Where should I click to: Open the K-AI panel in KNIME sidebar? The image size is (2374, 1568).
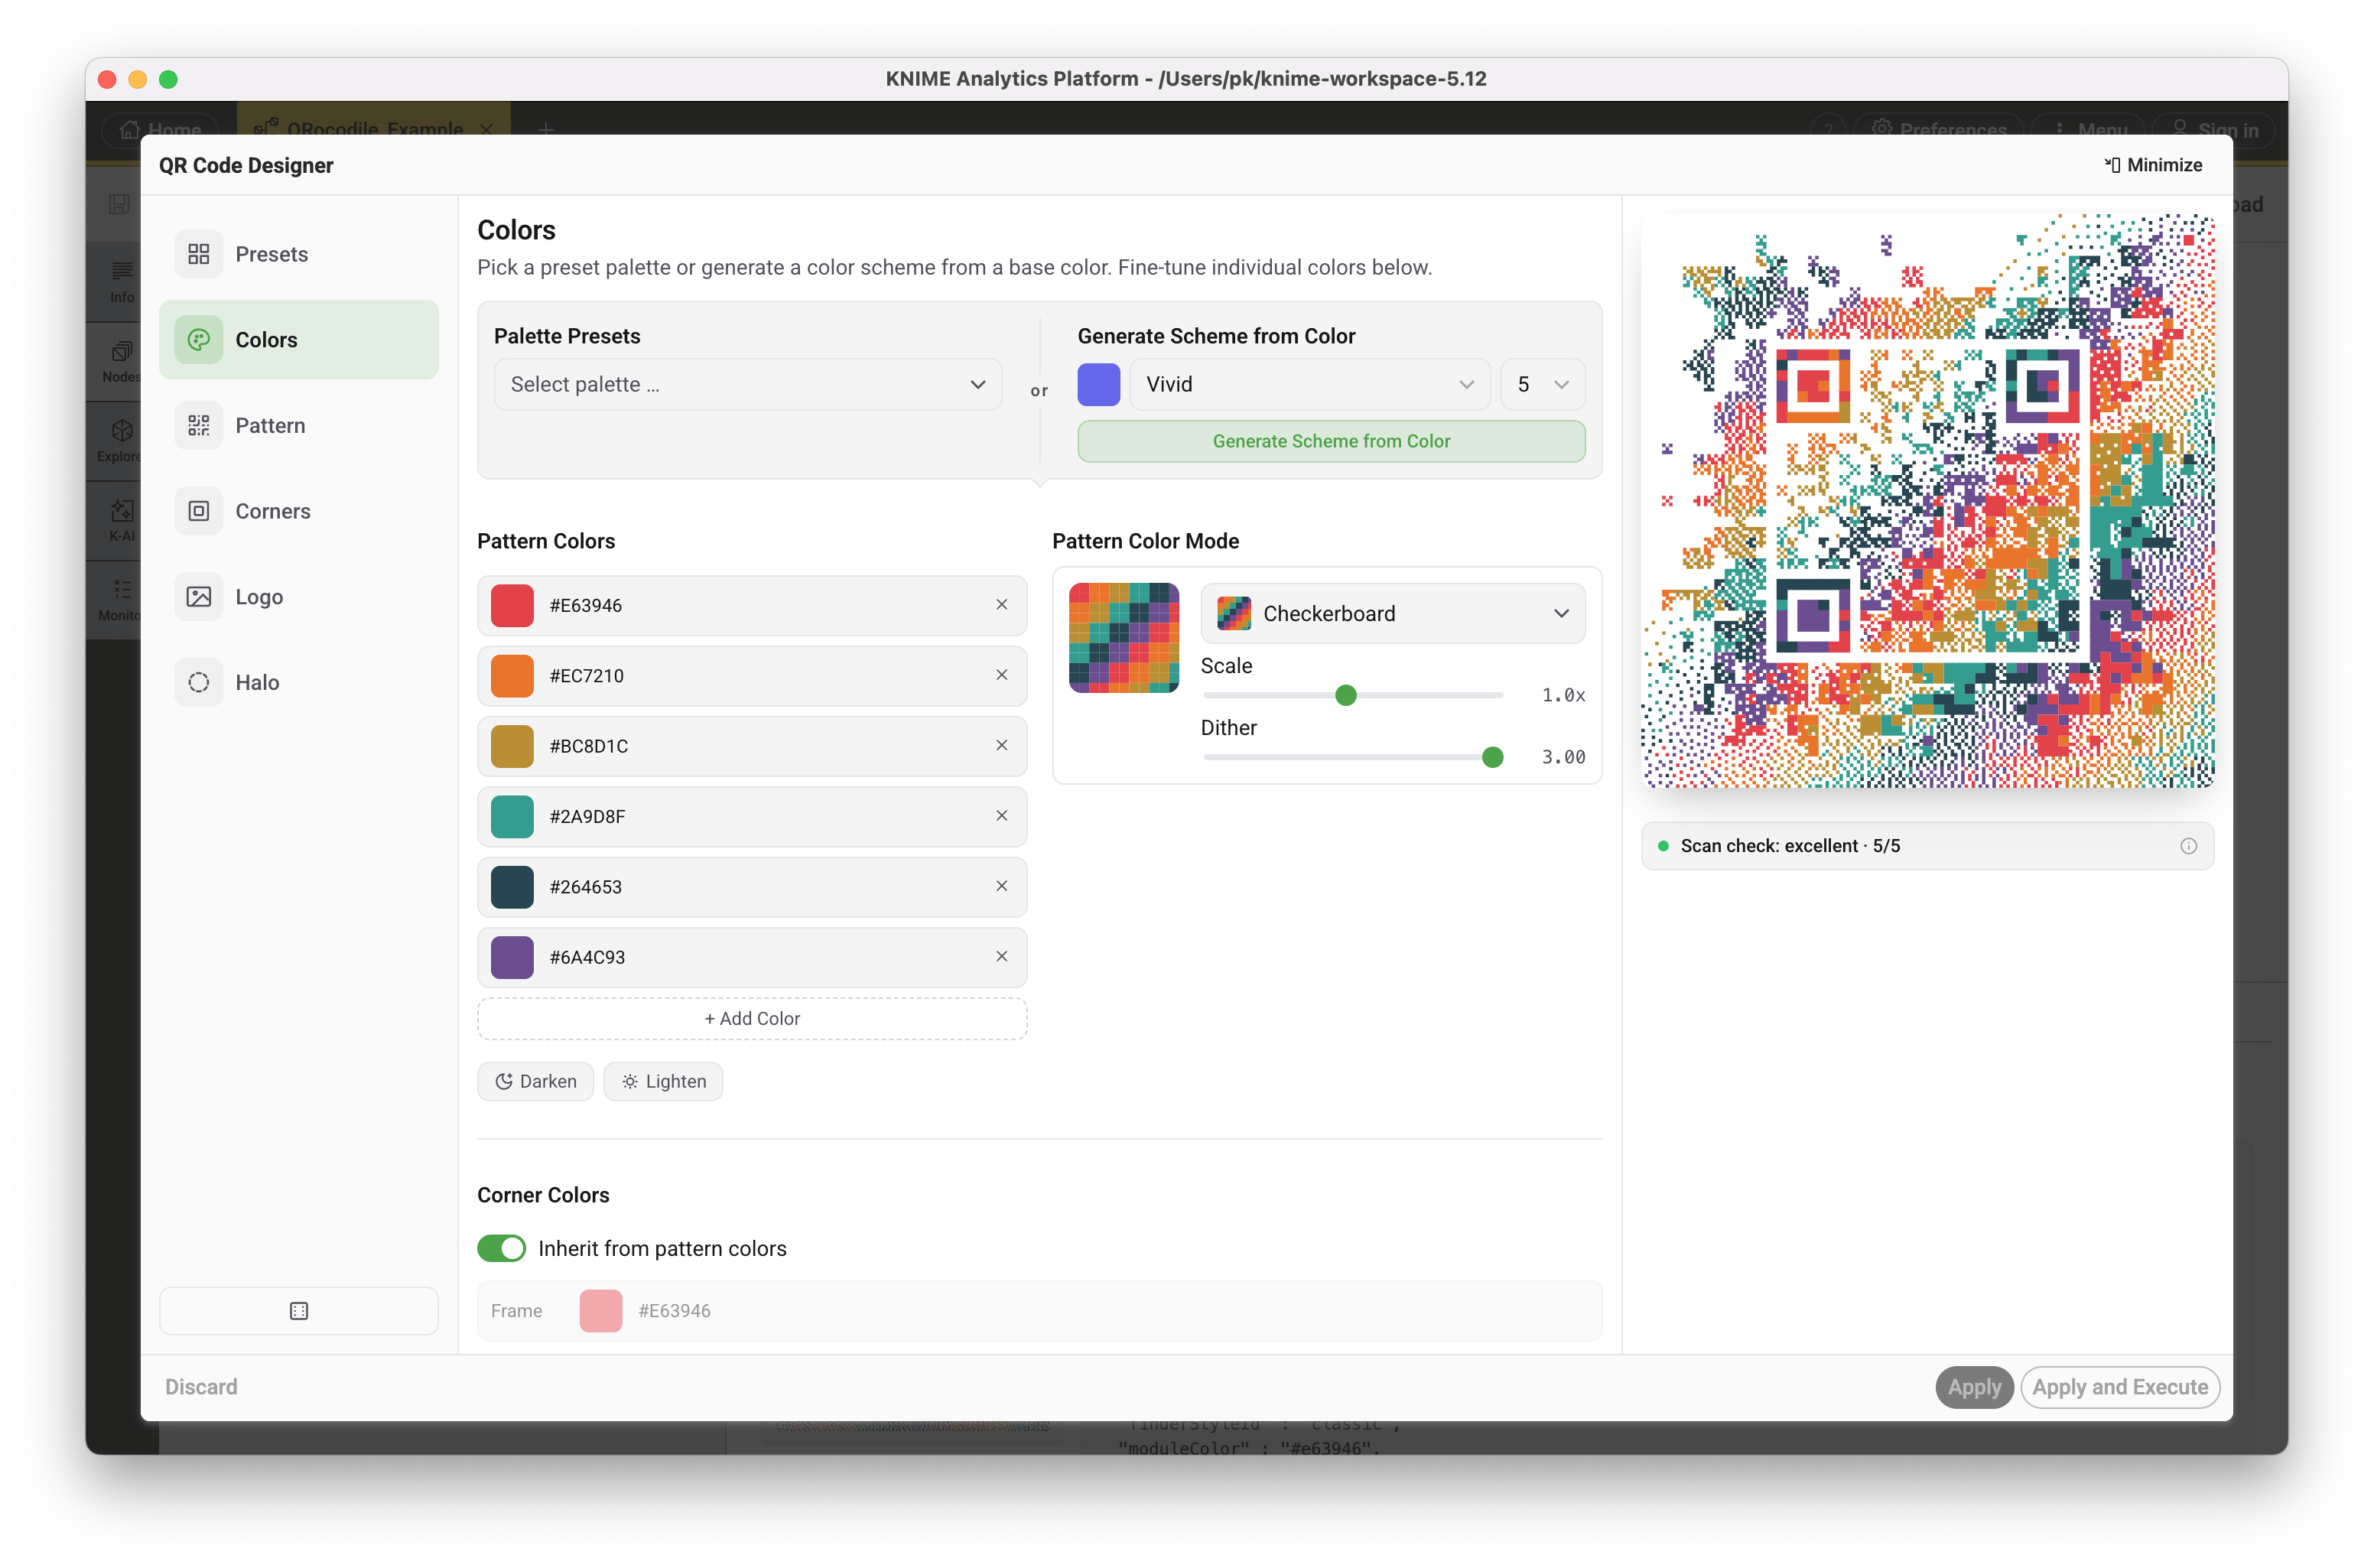click(x=121, y=520)
